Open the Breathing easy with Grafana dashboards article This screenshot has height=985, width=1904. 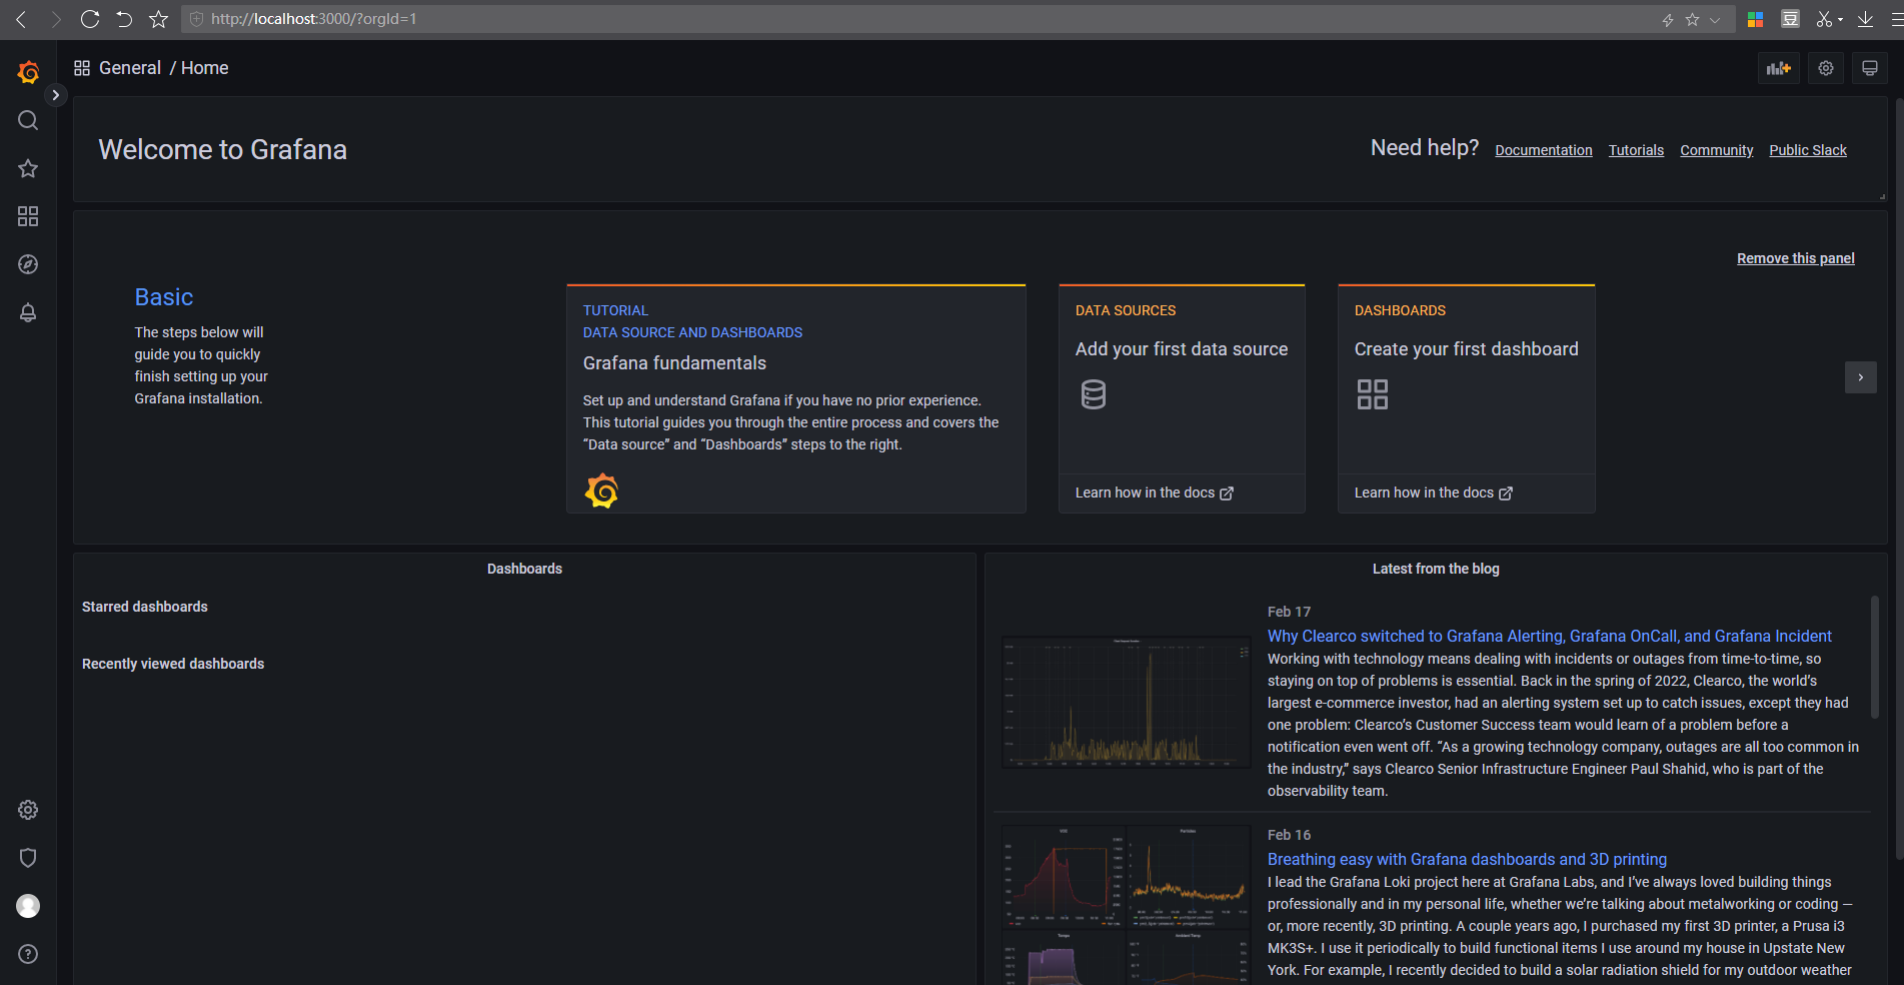(1467, 859)
